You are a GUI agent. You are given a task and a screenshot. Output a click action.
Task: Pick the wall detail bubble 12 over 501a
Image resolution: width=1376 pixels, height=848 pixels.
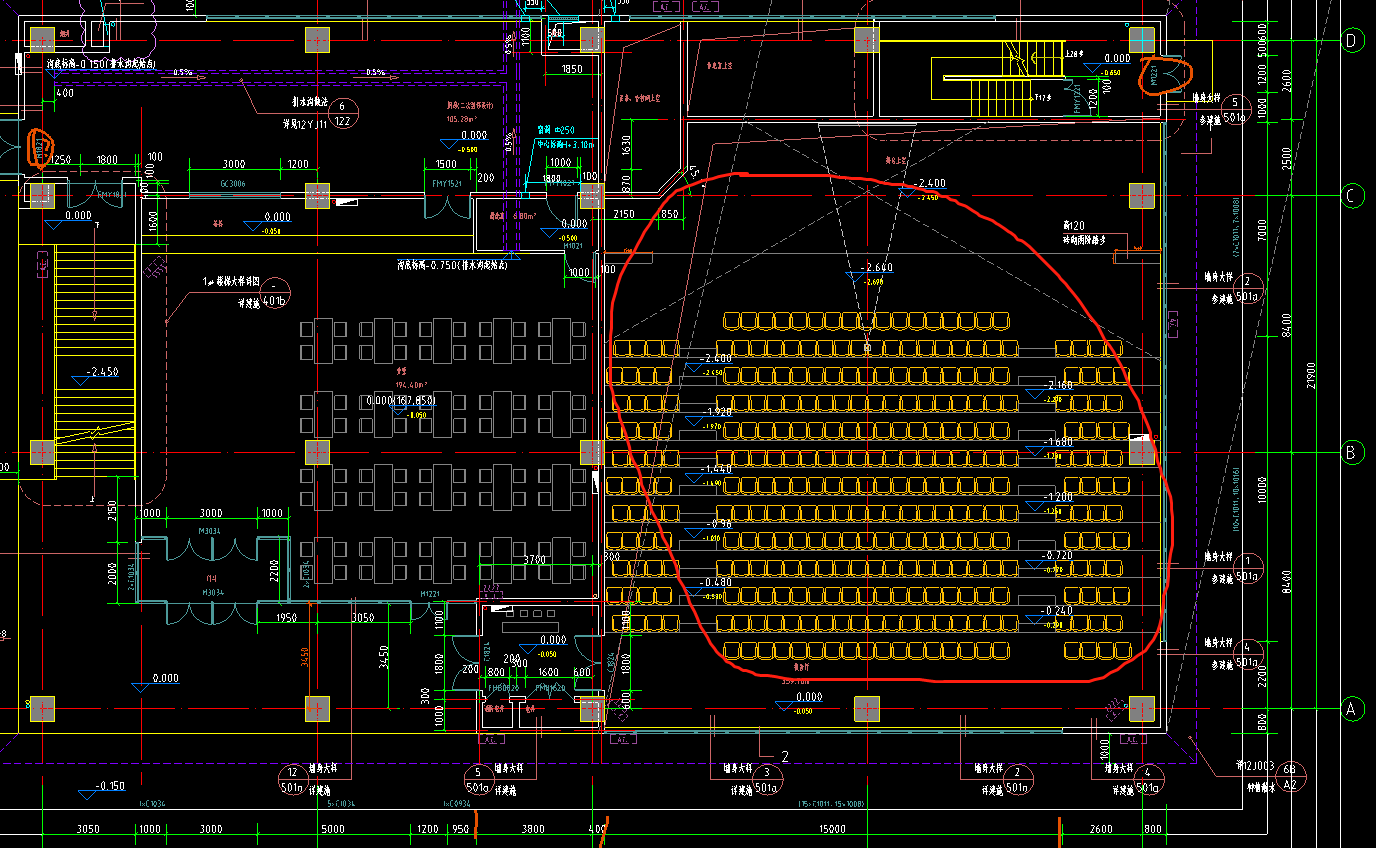(293, 780)
